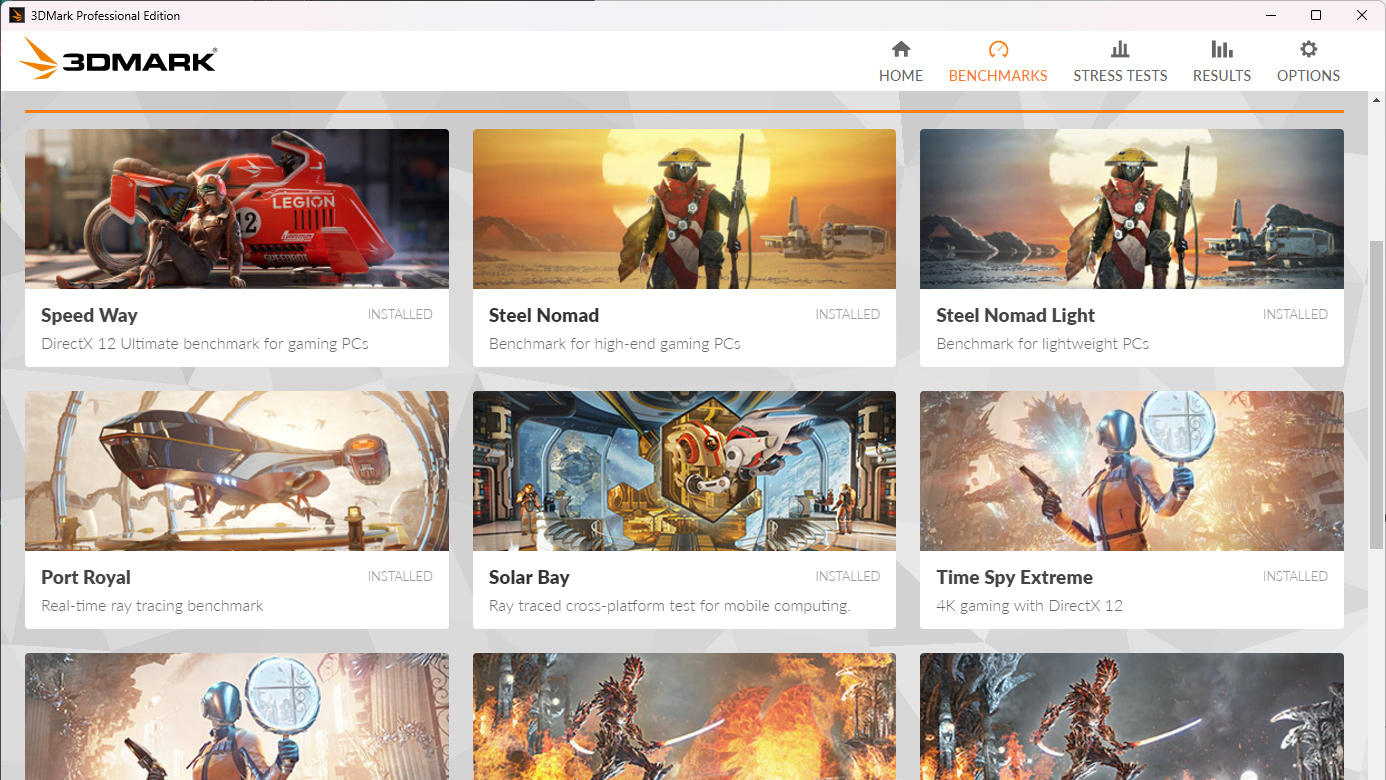Click the Stress Tests bar chart icon
Image resolution: width=1386 pixels, height=780 pixels.
(1120, 49)
